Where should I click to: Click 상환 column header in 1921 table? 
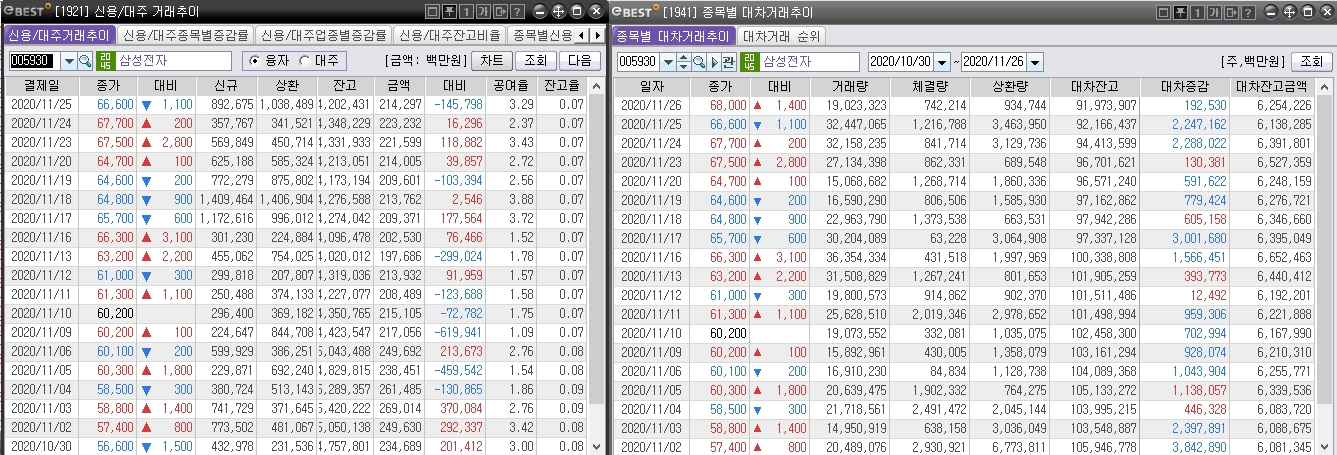[x=287, y=86]
